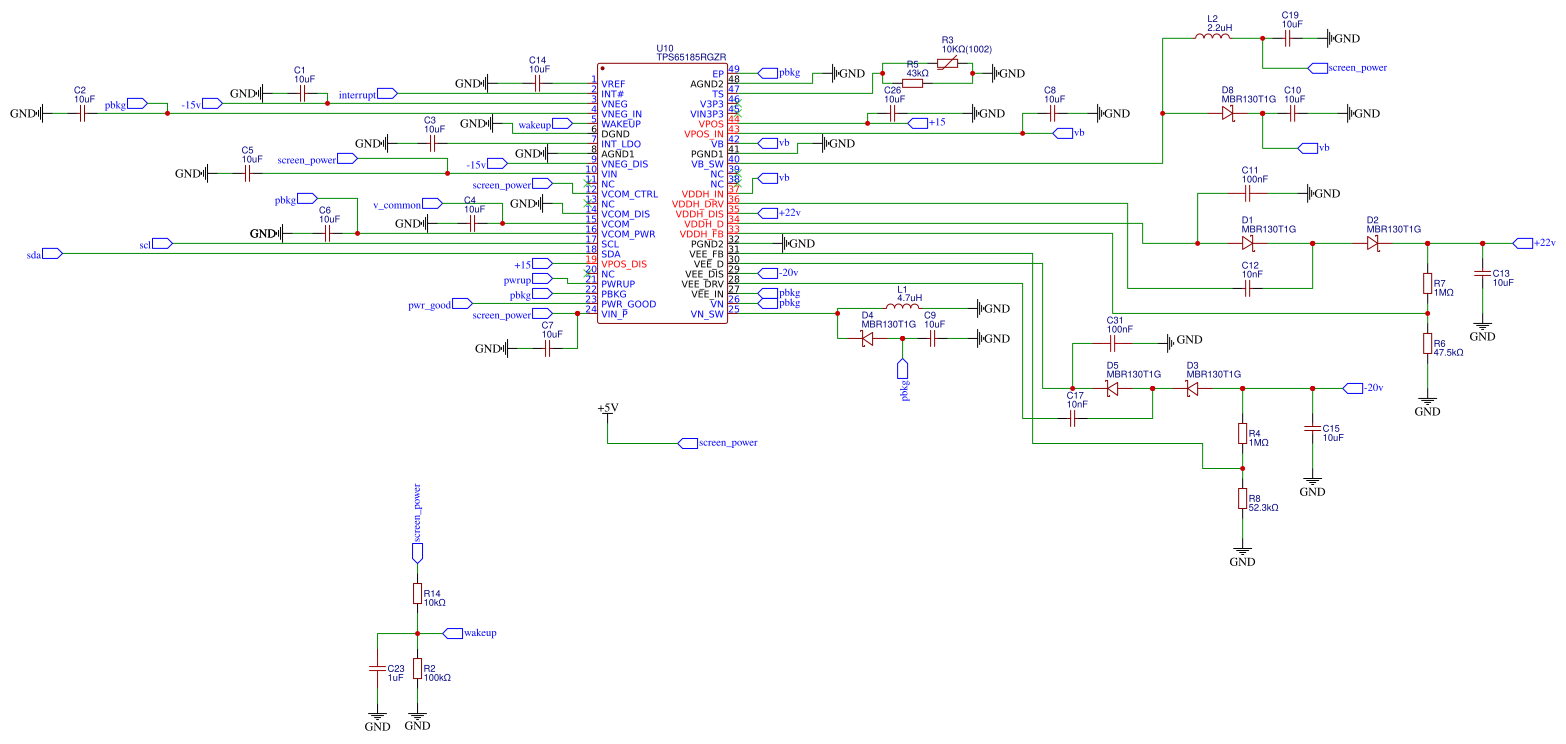Screen dimensions: 1566x744
Task: Select the D4 diode symbol
Action: (867, 339)
